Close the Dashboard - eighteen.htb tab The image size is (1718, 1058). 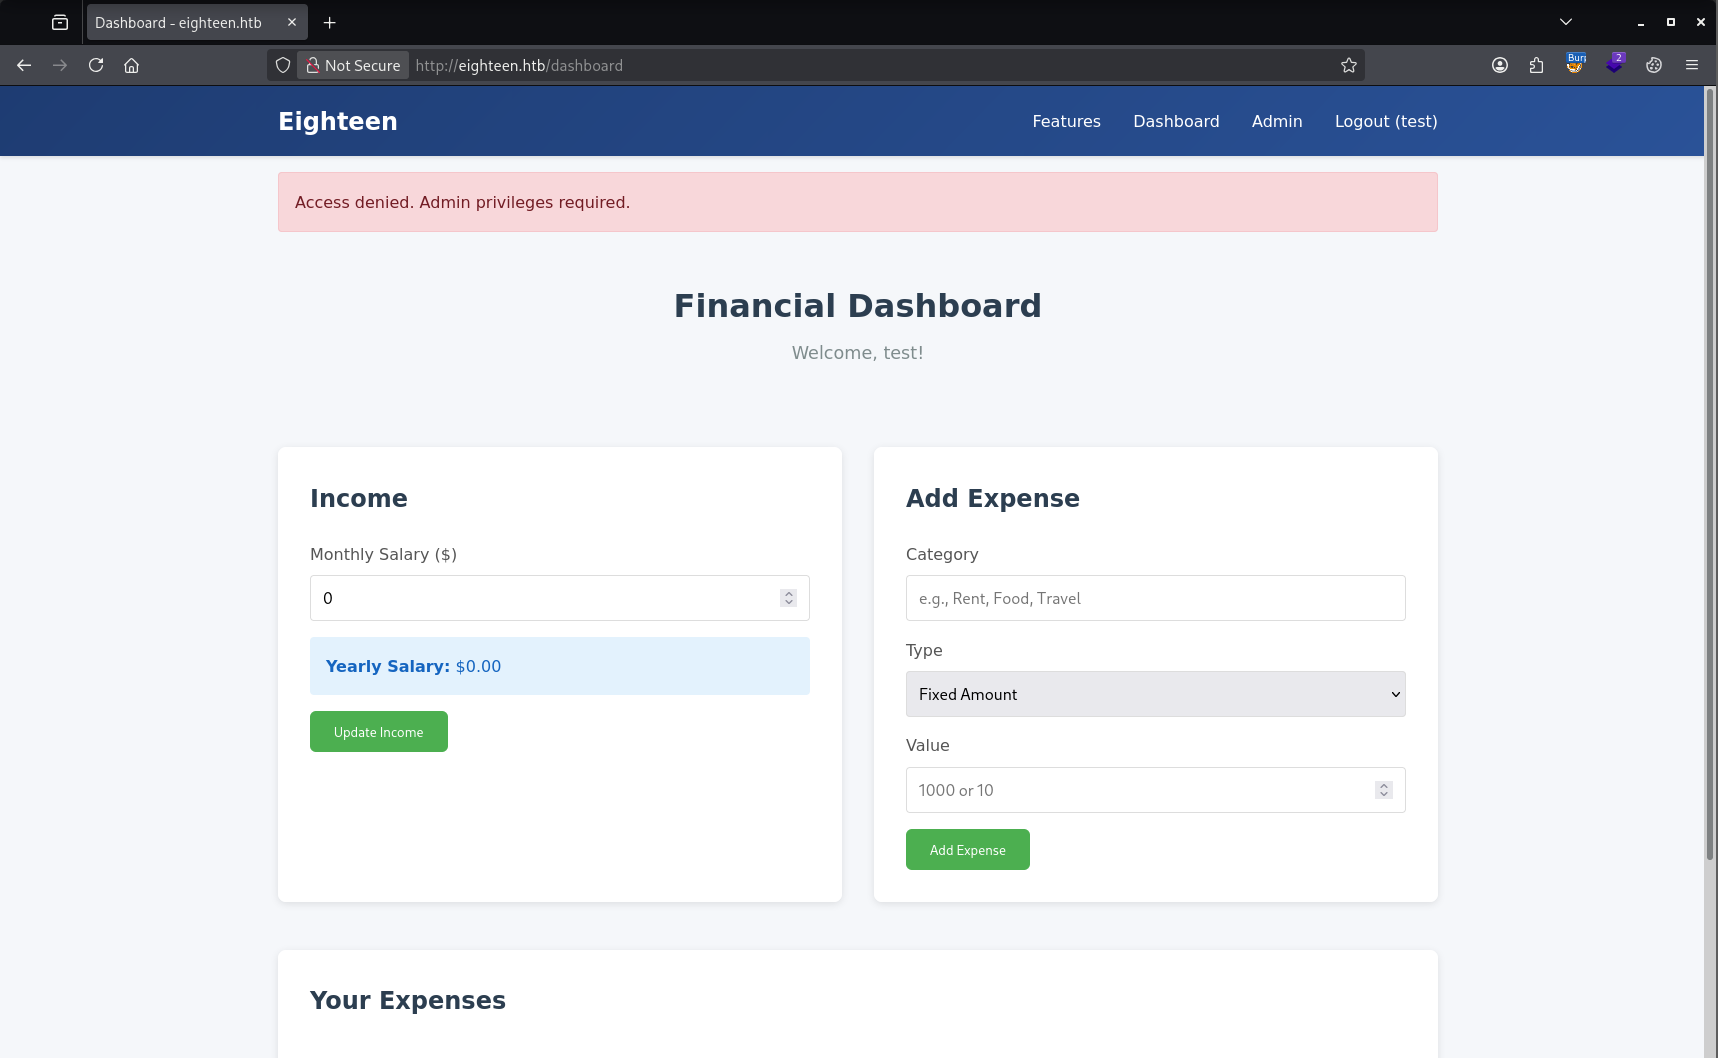[x=292, y=22]
